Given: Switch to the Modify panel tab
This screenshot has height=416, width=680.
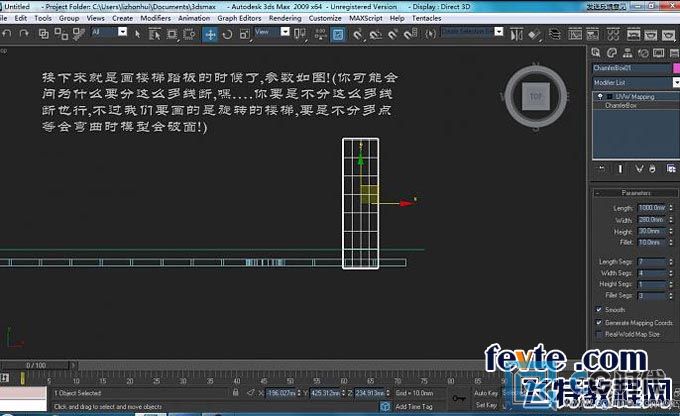Looking at the screenshot, I should (612, 53).
